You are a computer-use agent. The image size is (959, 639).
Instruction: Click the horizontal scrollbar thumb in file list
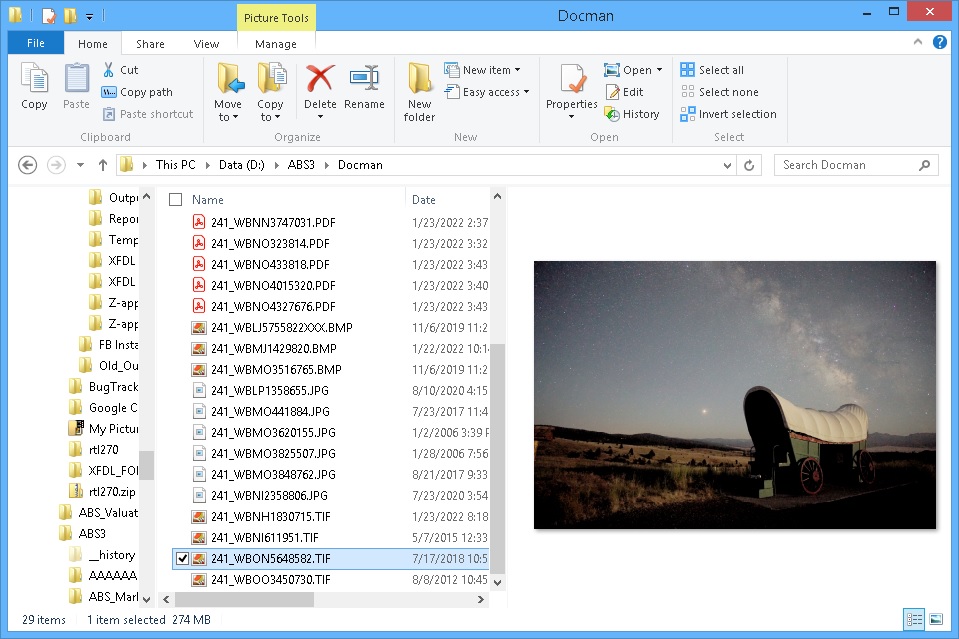point(245,600)
